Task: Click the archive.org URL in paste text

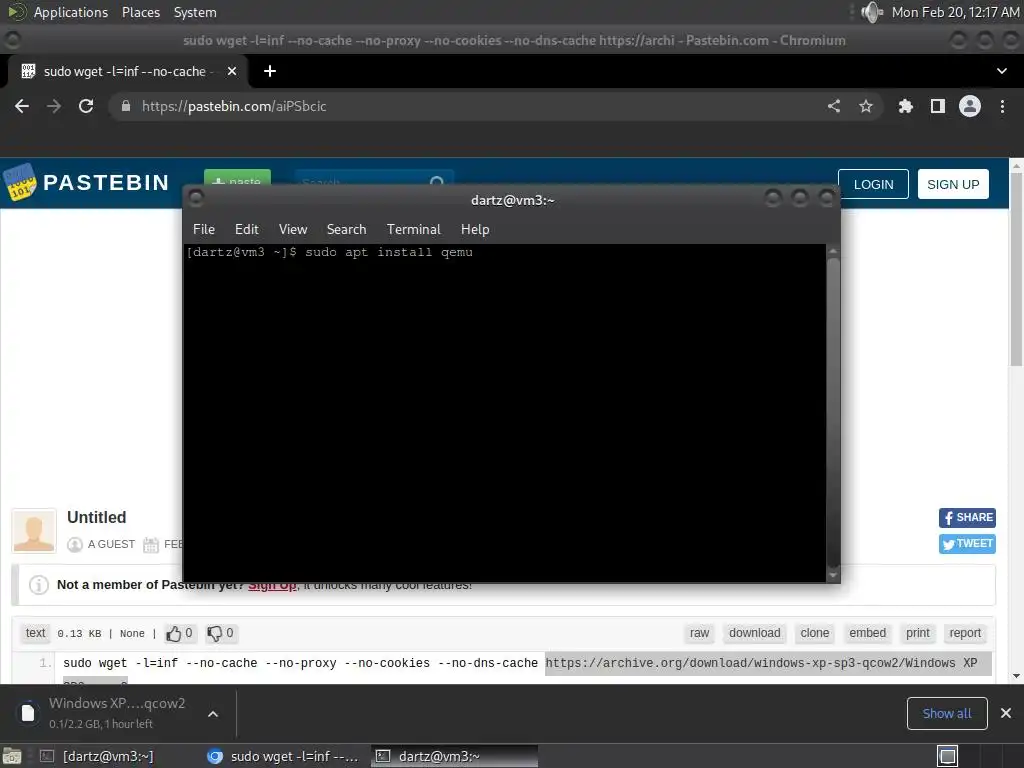Action: pos(761,663)
